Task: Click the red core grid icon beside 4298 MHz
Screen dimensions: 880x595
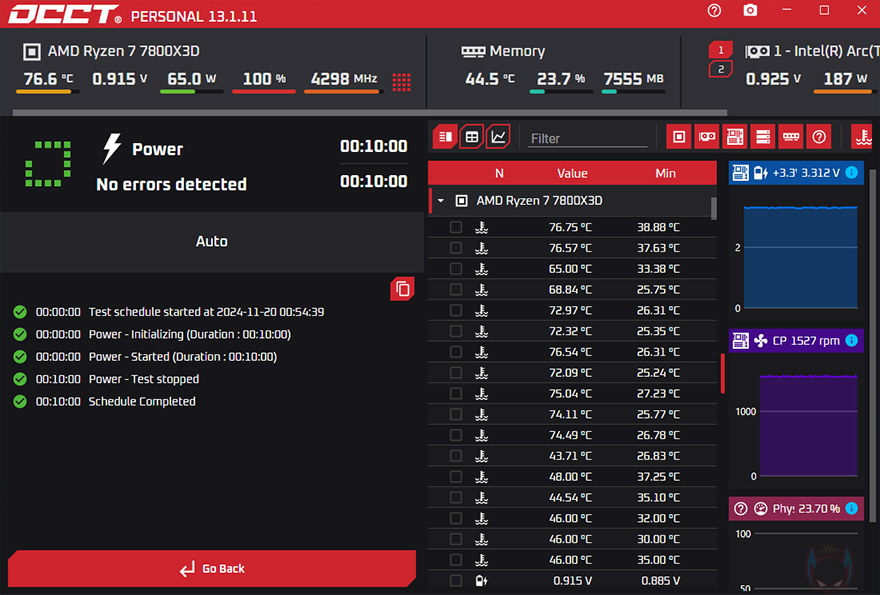Action: 401,82
